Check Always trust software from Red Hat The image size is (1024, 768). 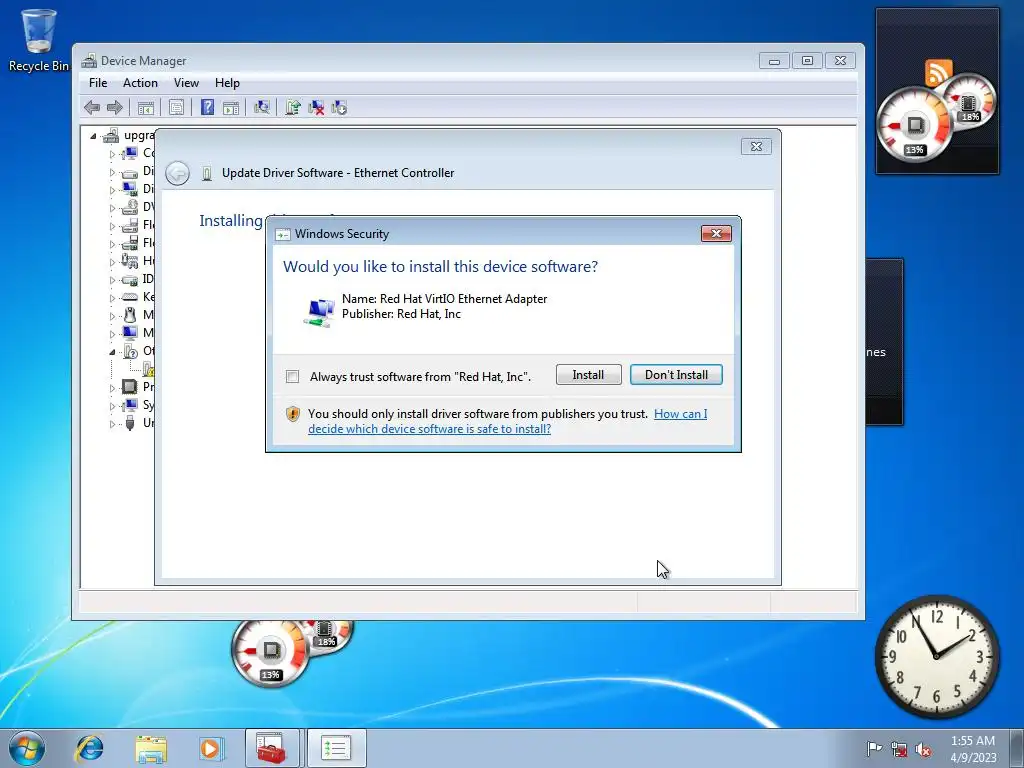click(x=293, y=376)
